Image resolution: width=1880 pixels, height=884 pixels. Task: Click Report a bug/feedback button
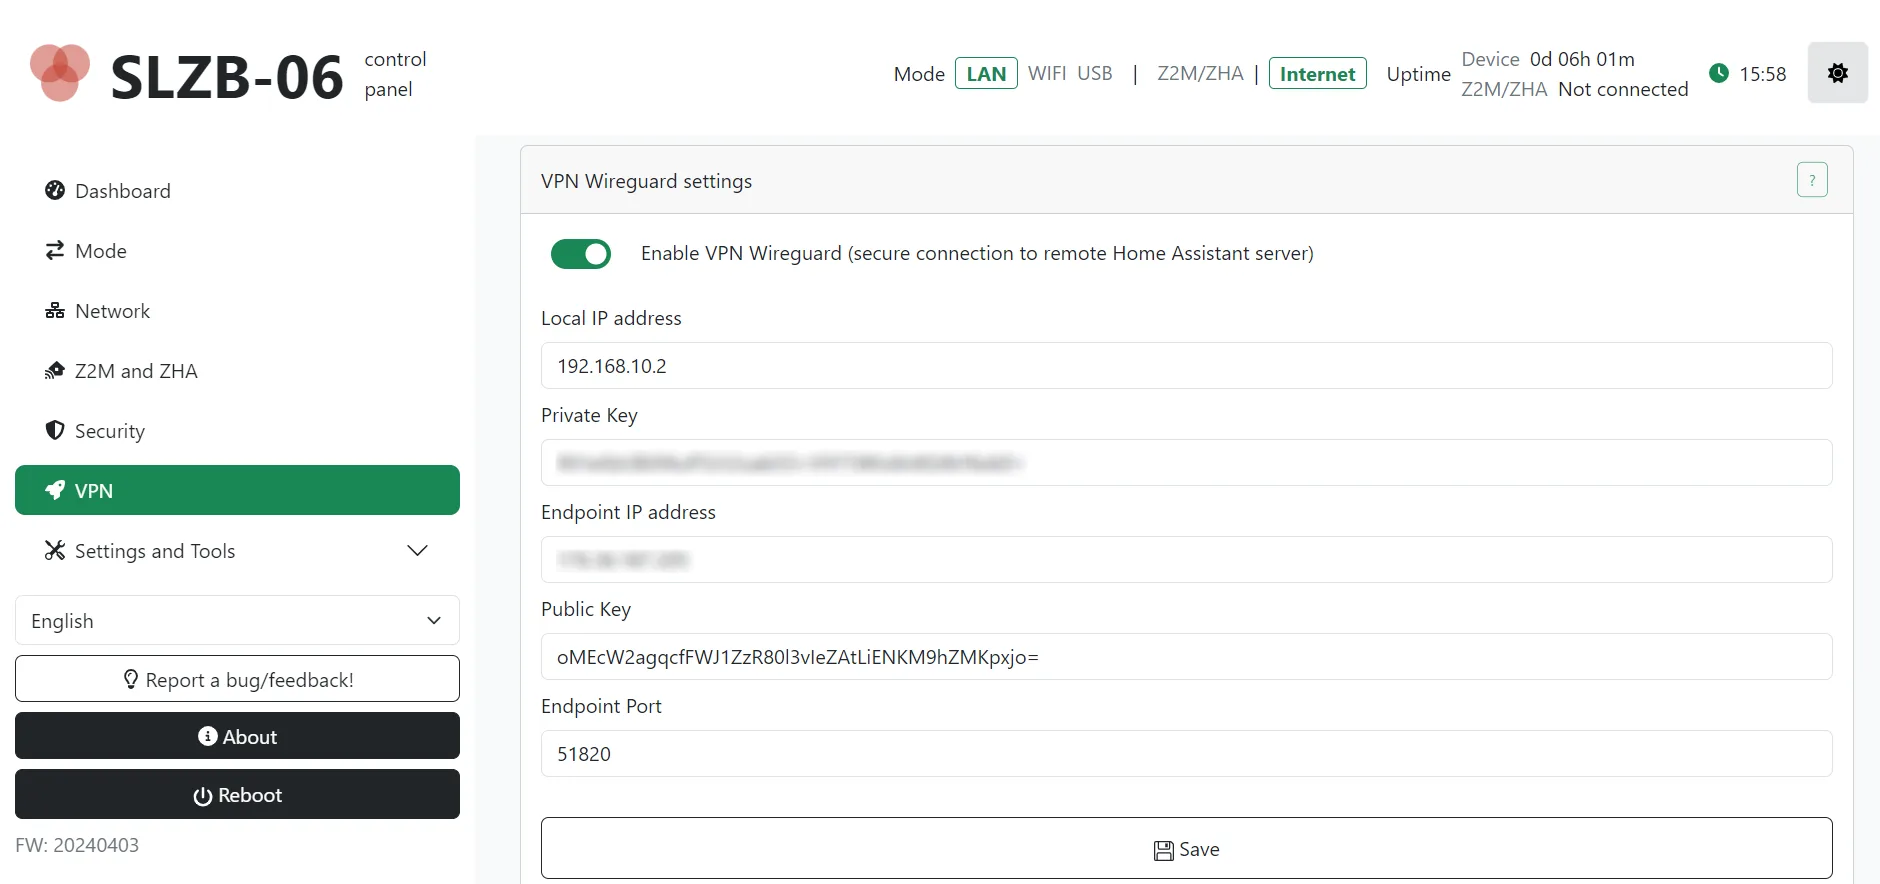point(237,679)
